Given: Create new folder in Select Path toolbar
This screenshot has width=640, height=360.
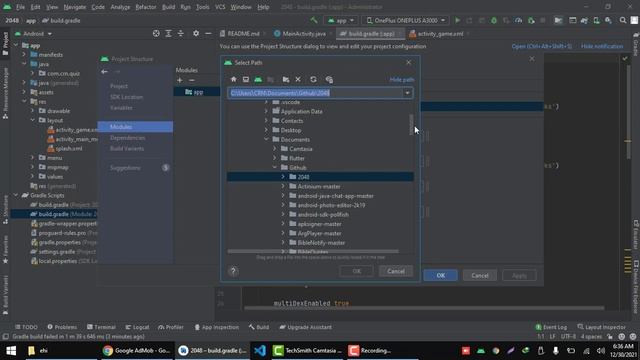Looking at the screenshot, I should point(286,80).
